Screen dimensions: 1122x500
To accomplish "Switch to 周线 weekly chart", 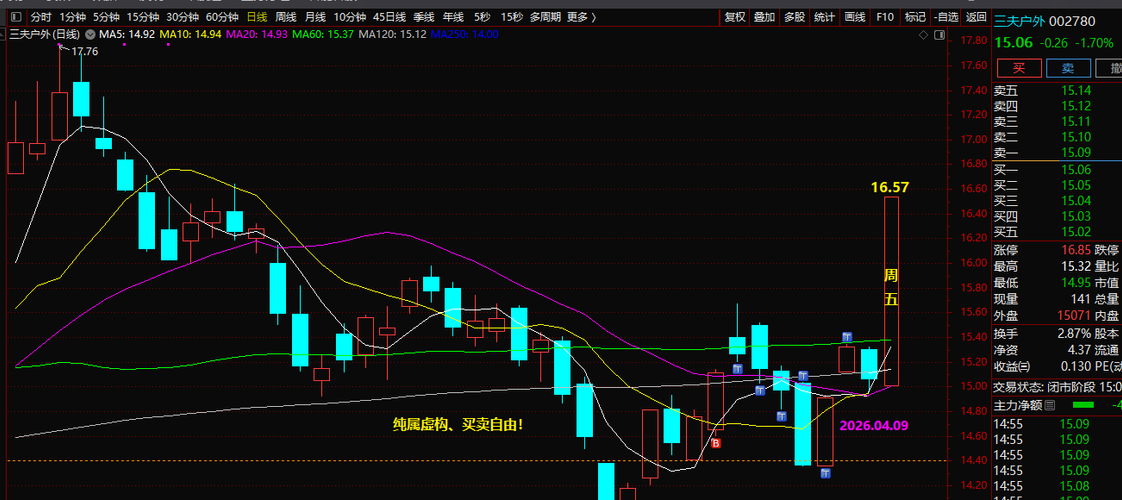I will pyautogui.click(x=286, y=17).
